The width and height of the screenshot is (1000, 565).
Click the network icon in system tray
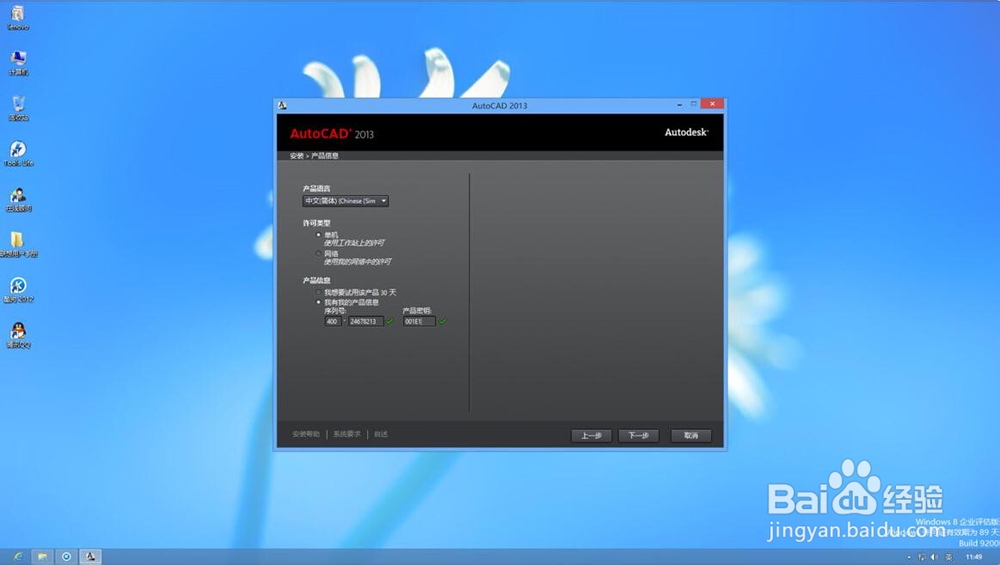pos(922,557)
